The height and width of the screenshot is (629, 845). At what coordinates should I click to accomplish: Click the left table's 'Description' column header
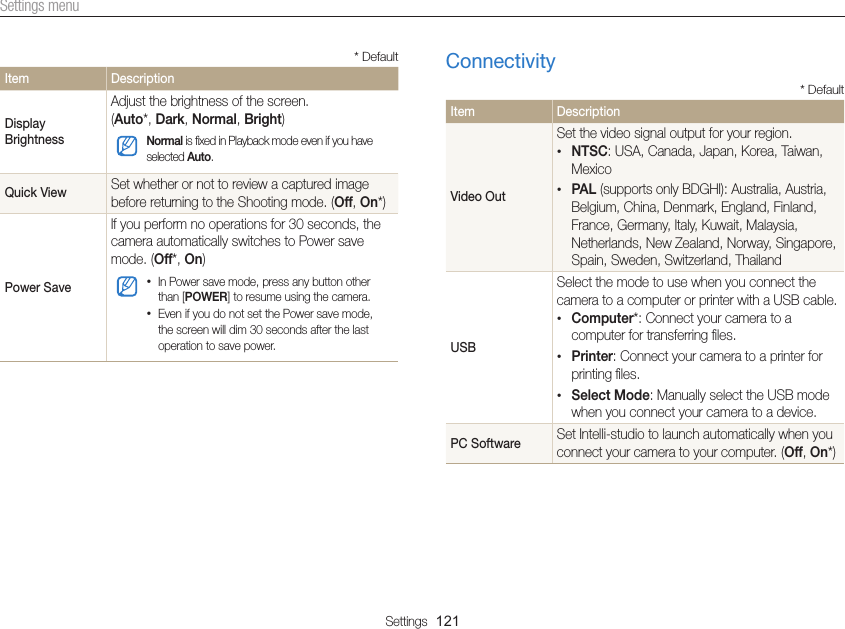coord(252,79)
